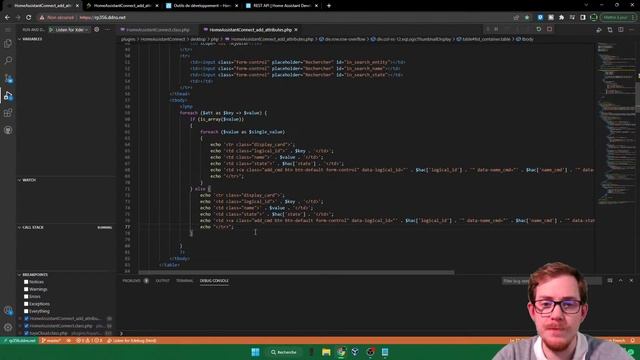The image size is (640, 360).
Task: Toggle the Errors breakpoint checkbox
Action: [26, 297]
